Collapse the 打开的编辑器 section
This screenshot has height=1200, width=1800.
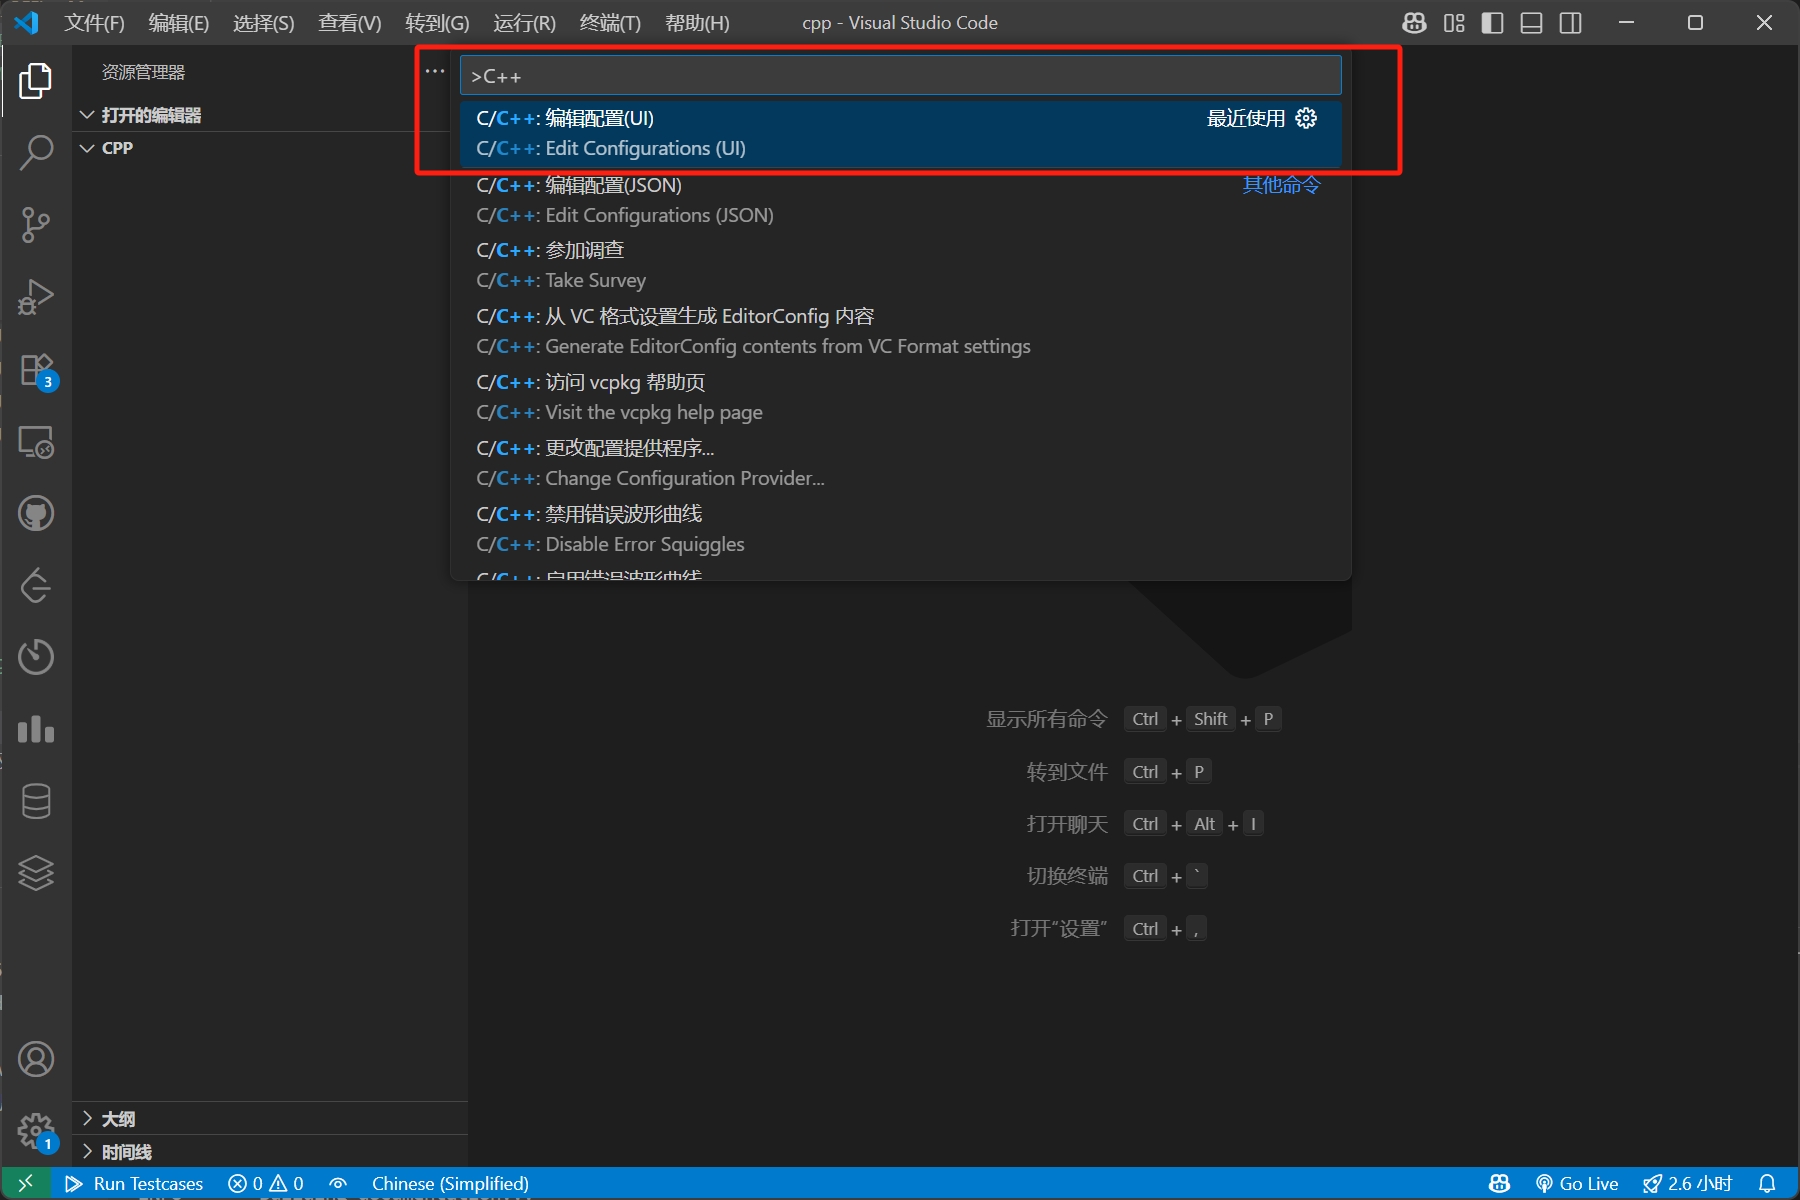pyautogui.click(x=87, y=114)
